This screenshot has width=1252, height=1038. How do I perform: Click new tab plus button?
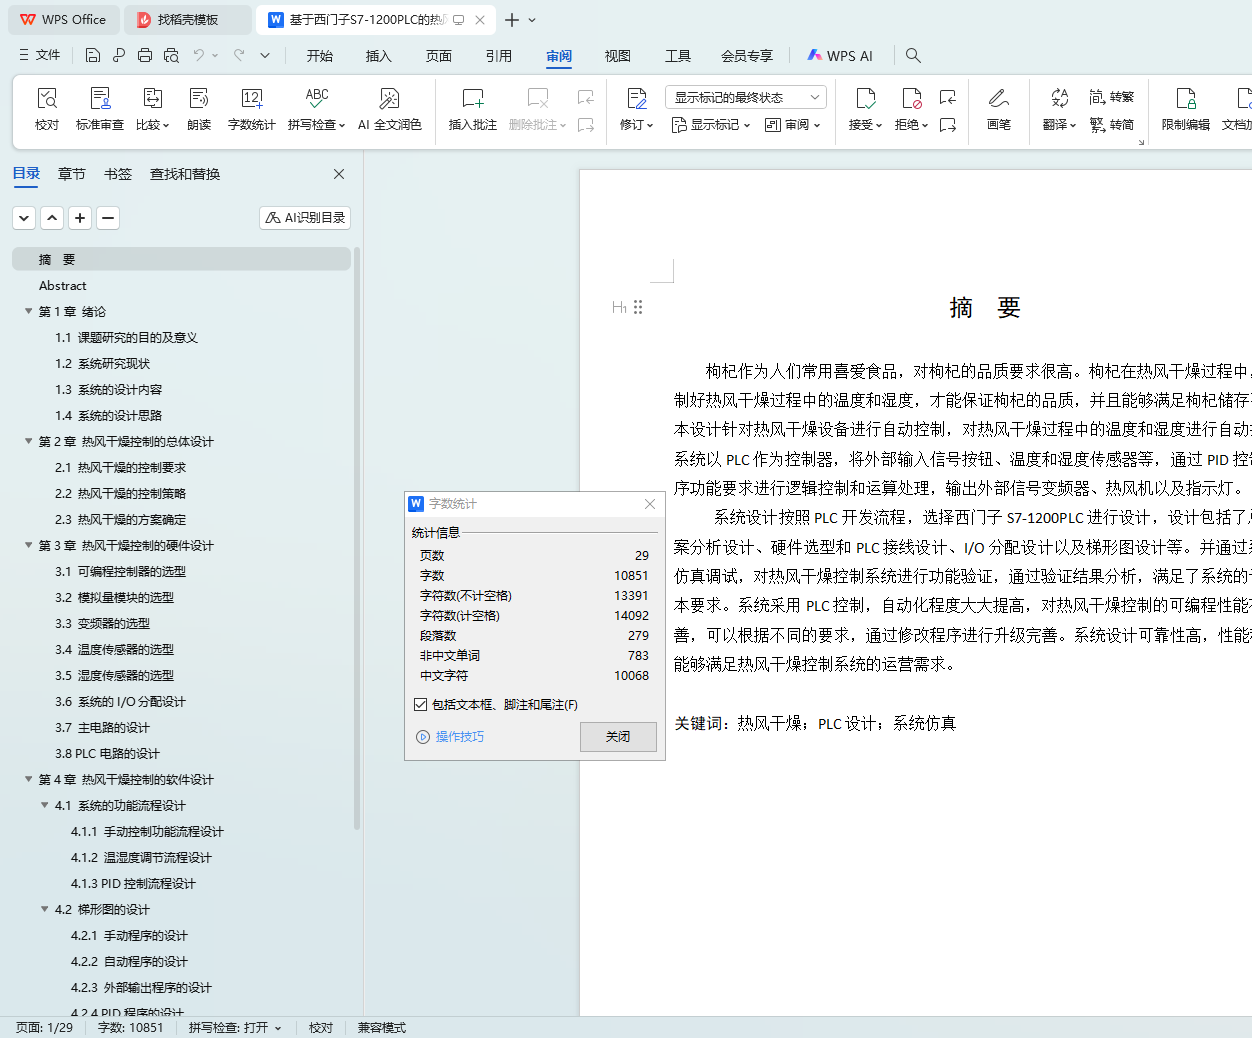[512, 20]
